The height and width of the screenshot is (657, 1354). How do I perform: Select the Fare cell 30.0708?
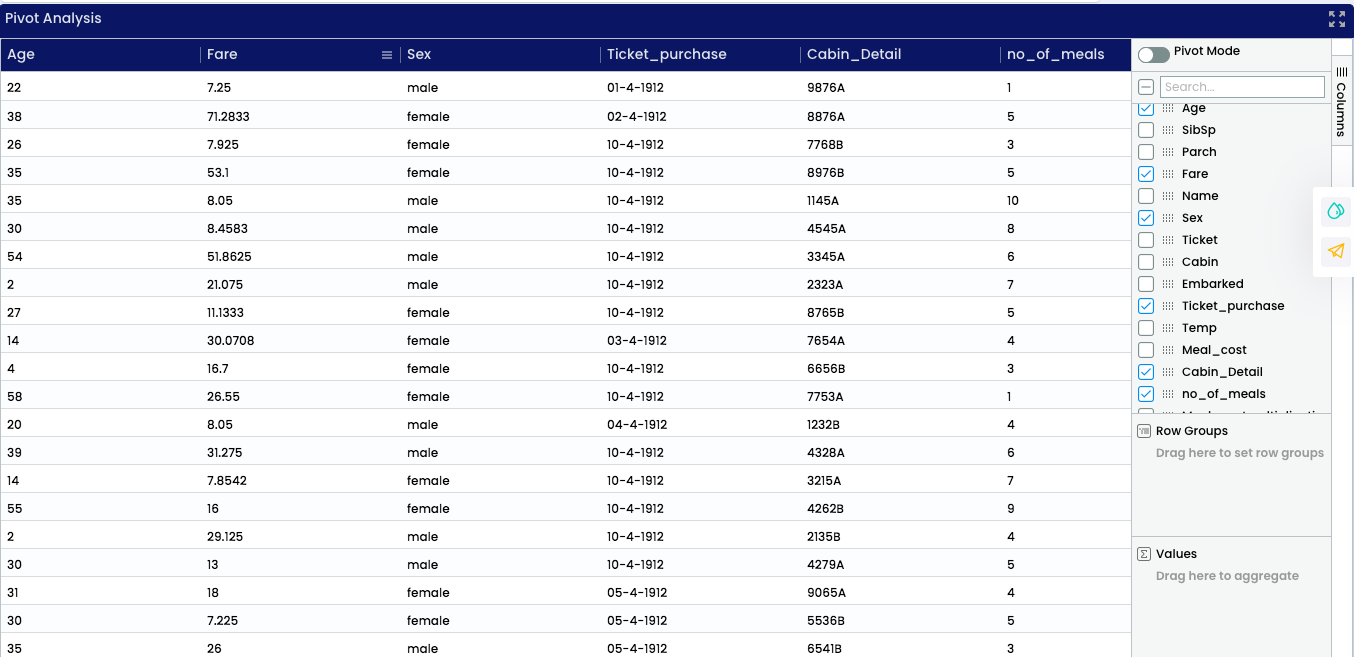(300, 341)
